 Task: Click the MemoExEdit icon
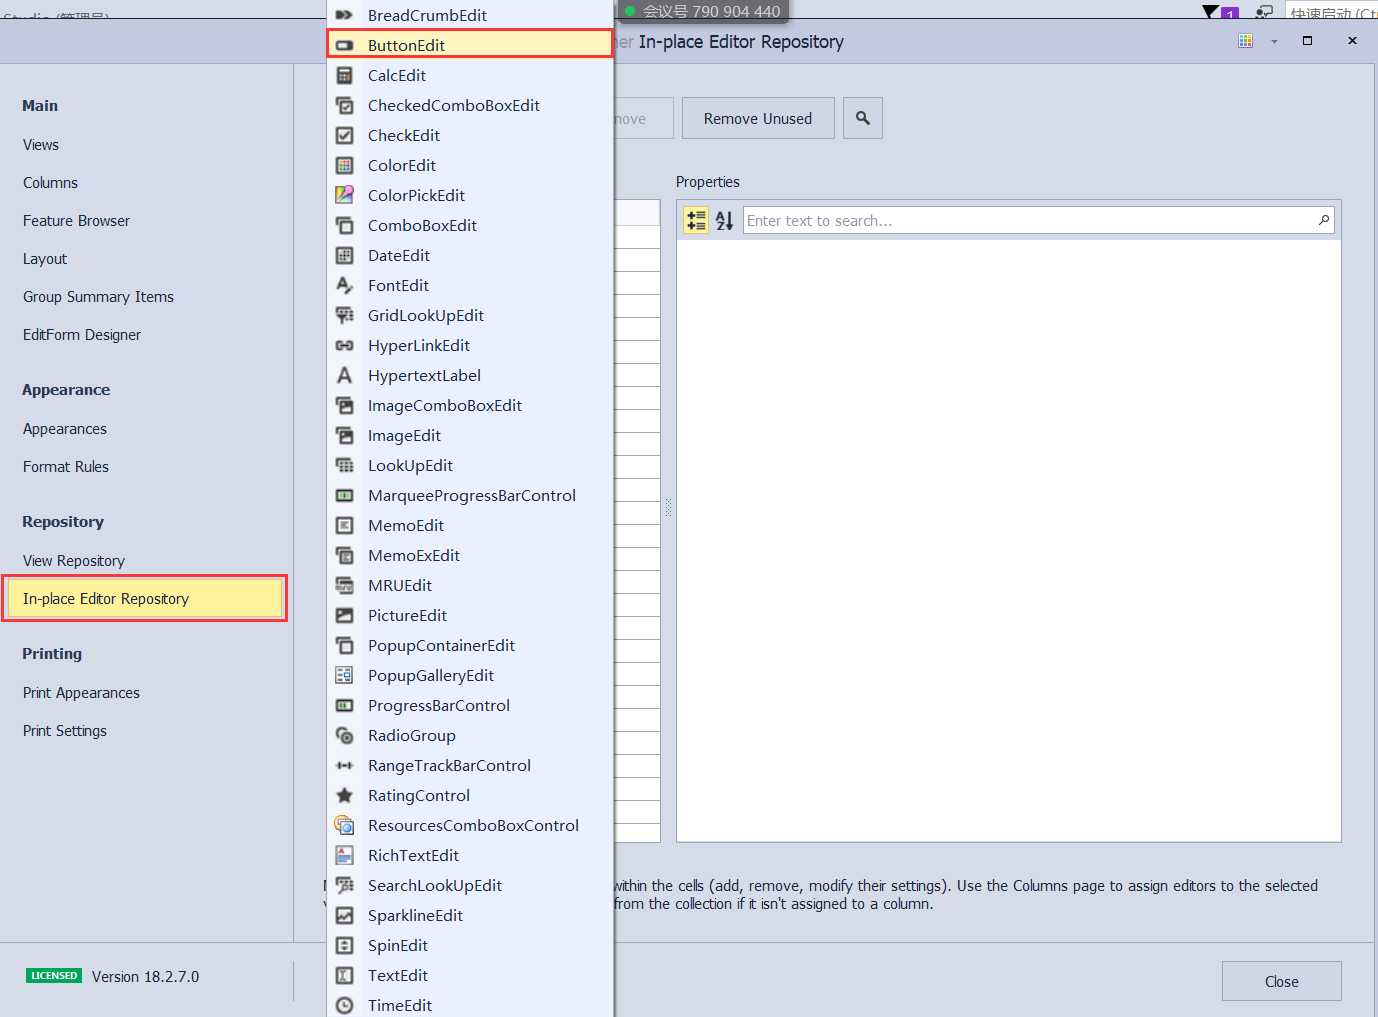[344, 555]
